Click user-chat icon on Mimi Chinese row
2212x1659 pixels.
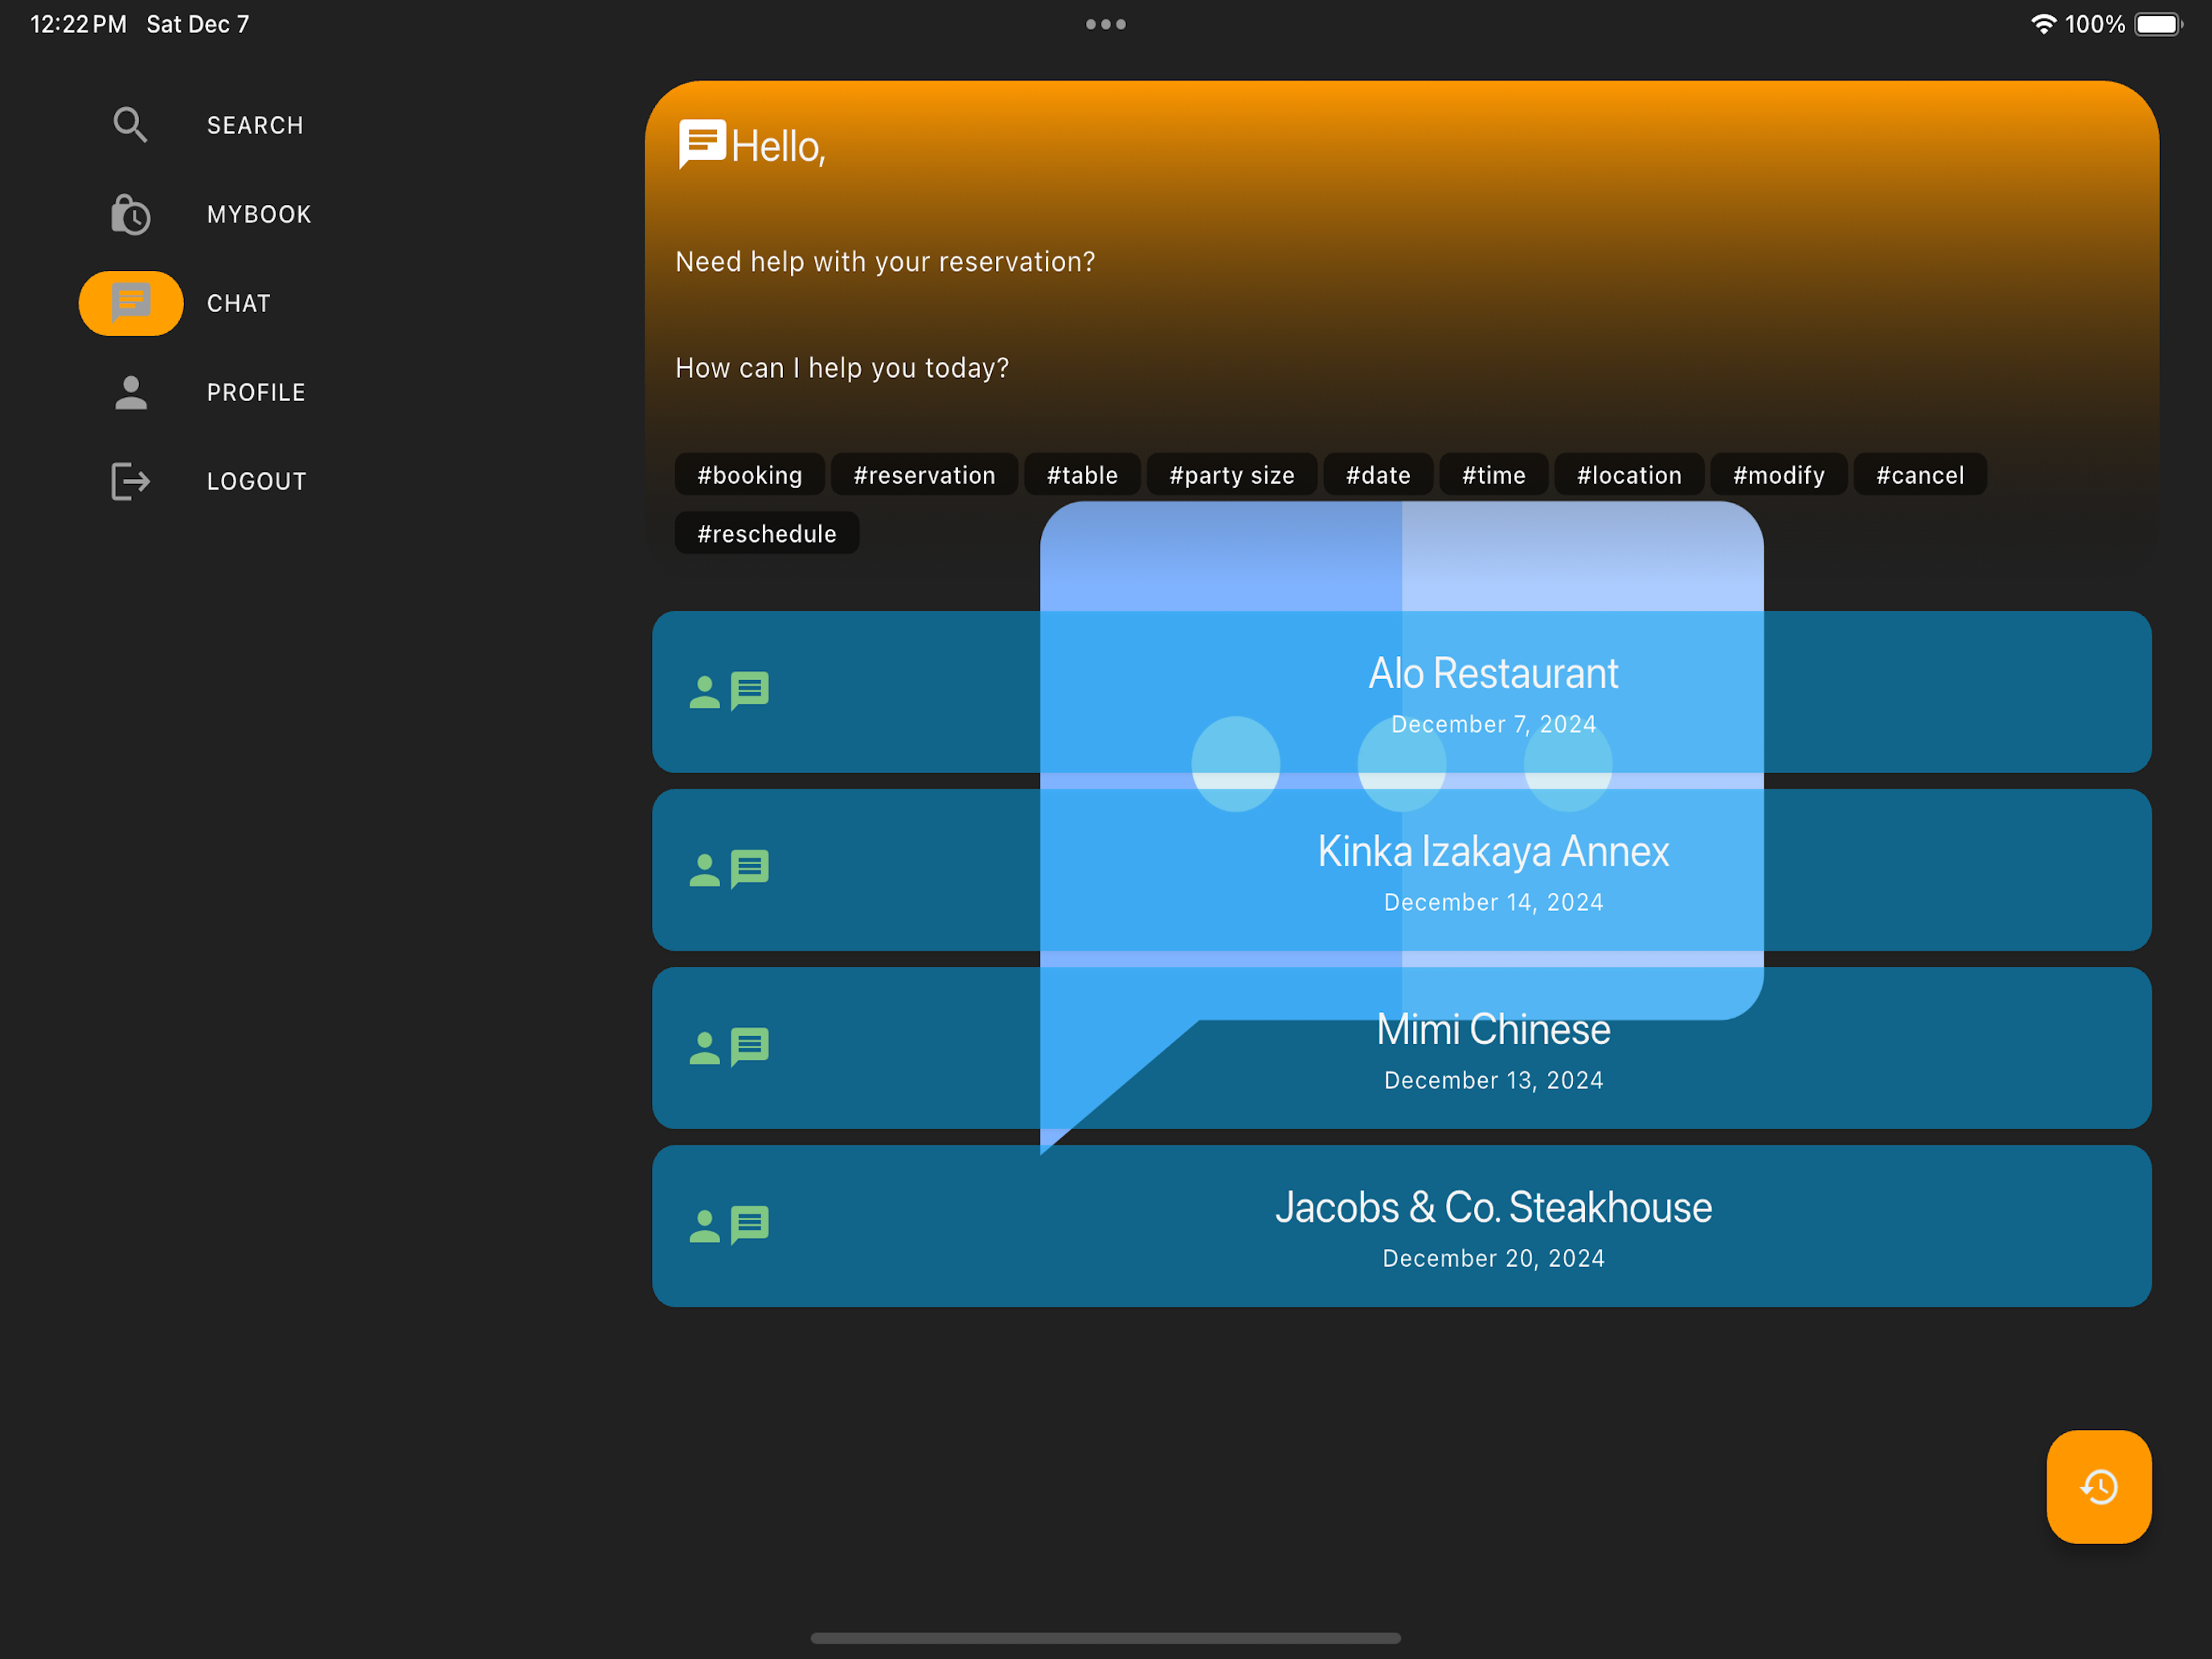[x=729, y=1047]
